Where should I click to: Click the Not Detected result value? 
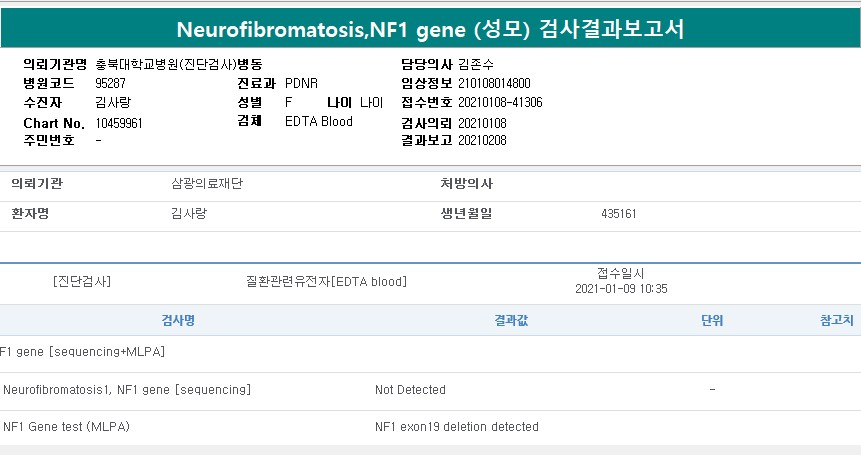point(410,389)
